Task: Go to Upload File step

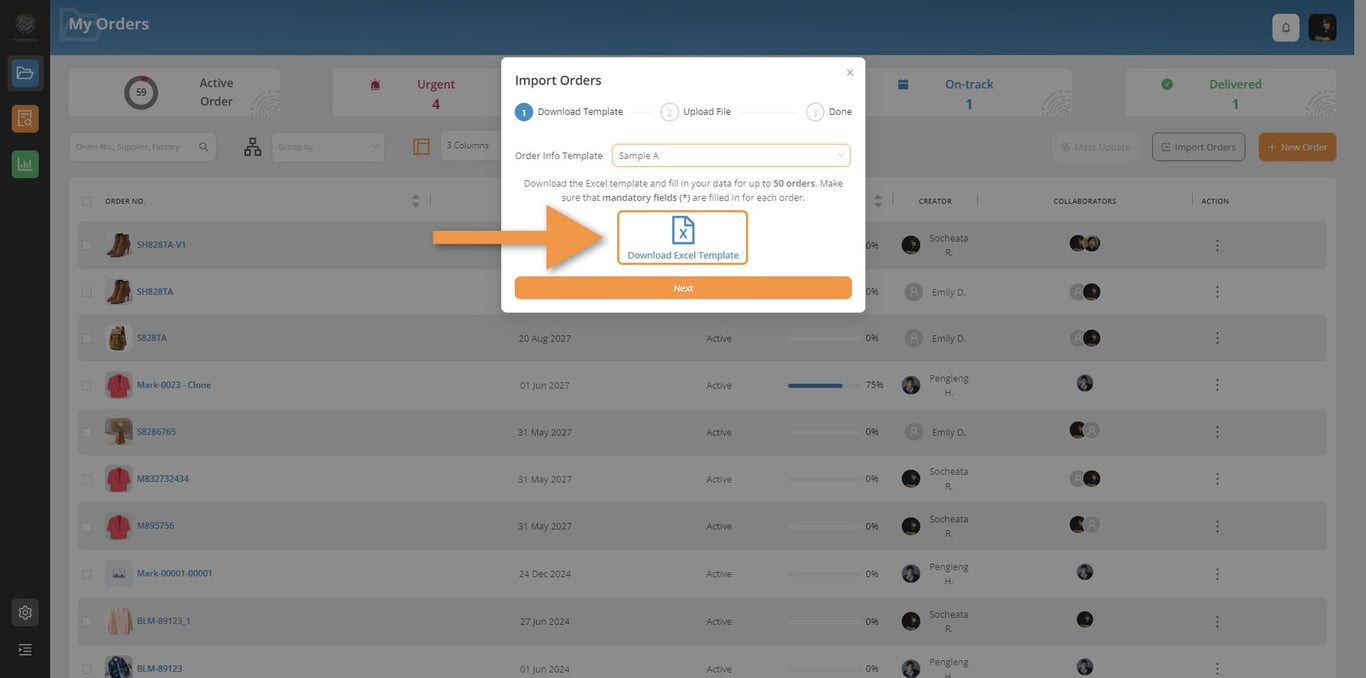Action: click(x=696, y=112)
